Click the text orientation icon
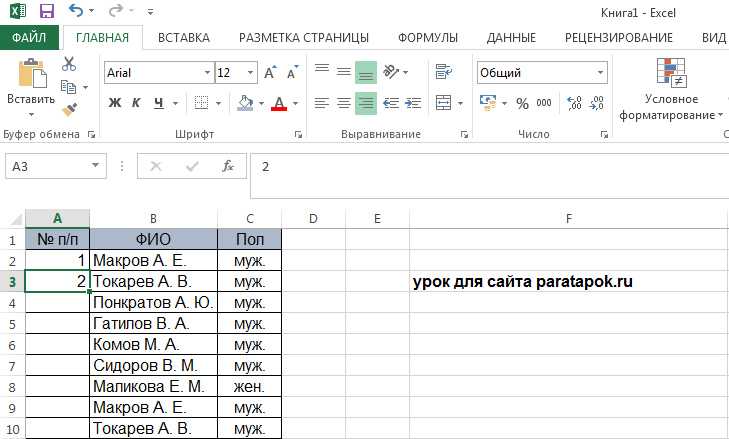This screenshot has height=439, width=729. tap(391, 72)
